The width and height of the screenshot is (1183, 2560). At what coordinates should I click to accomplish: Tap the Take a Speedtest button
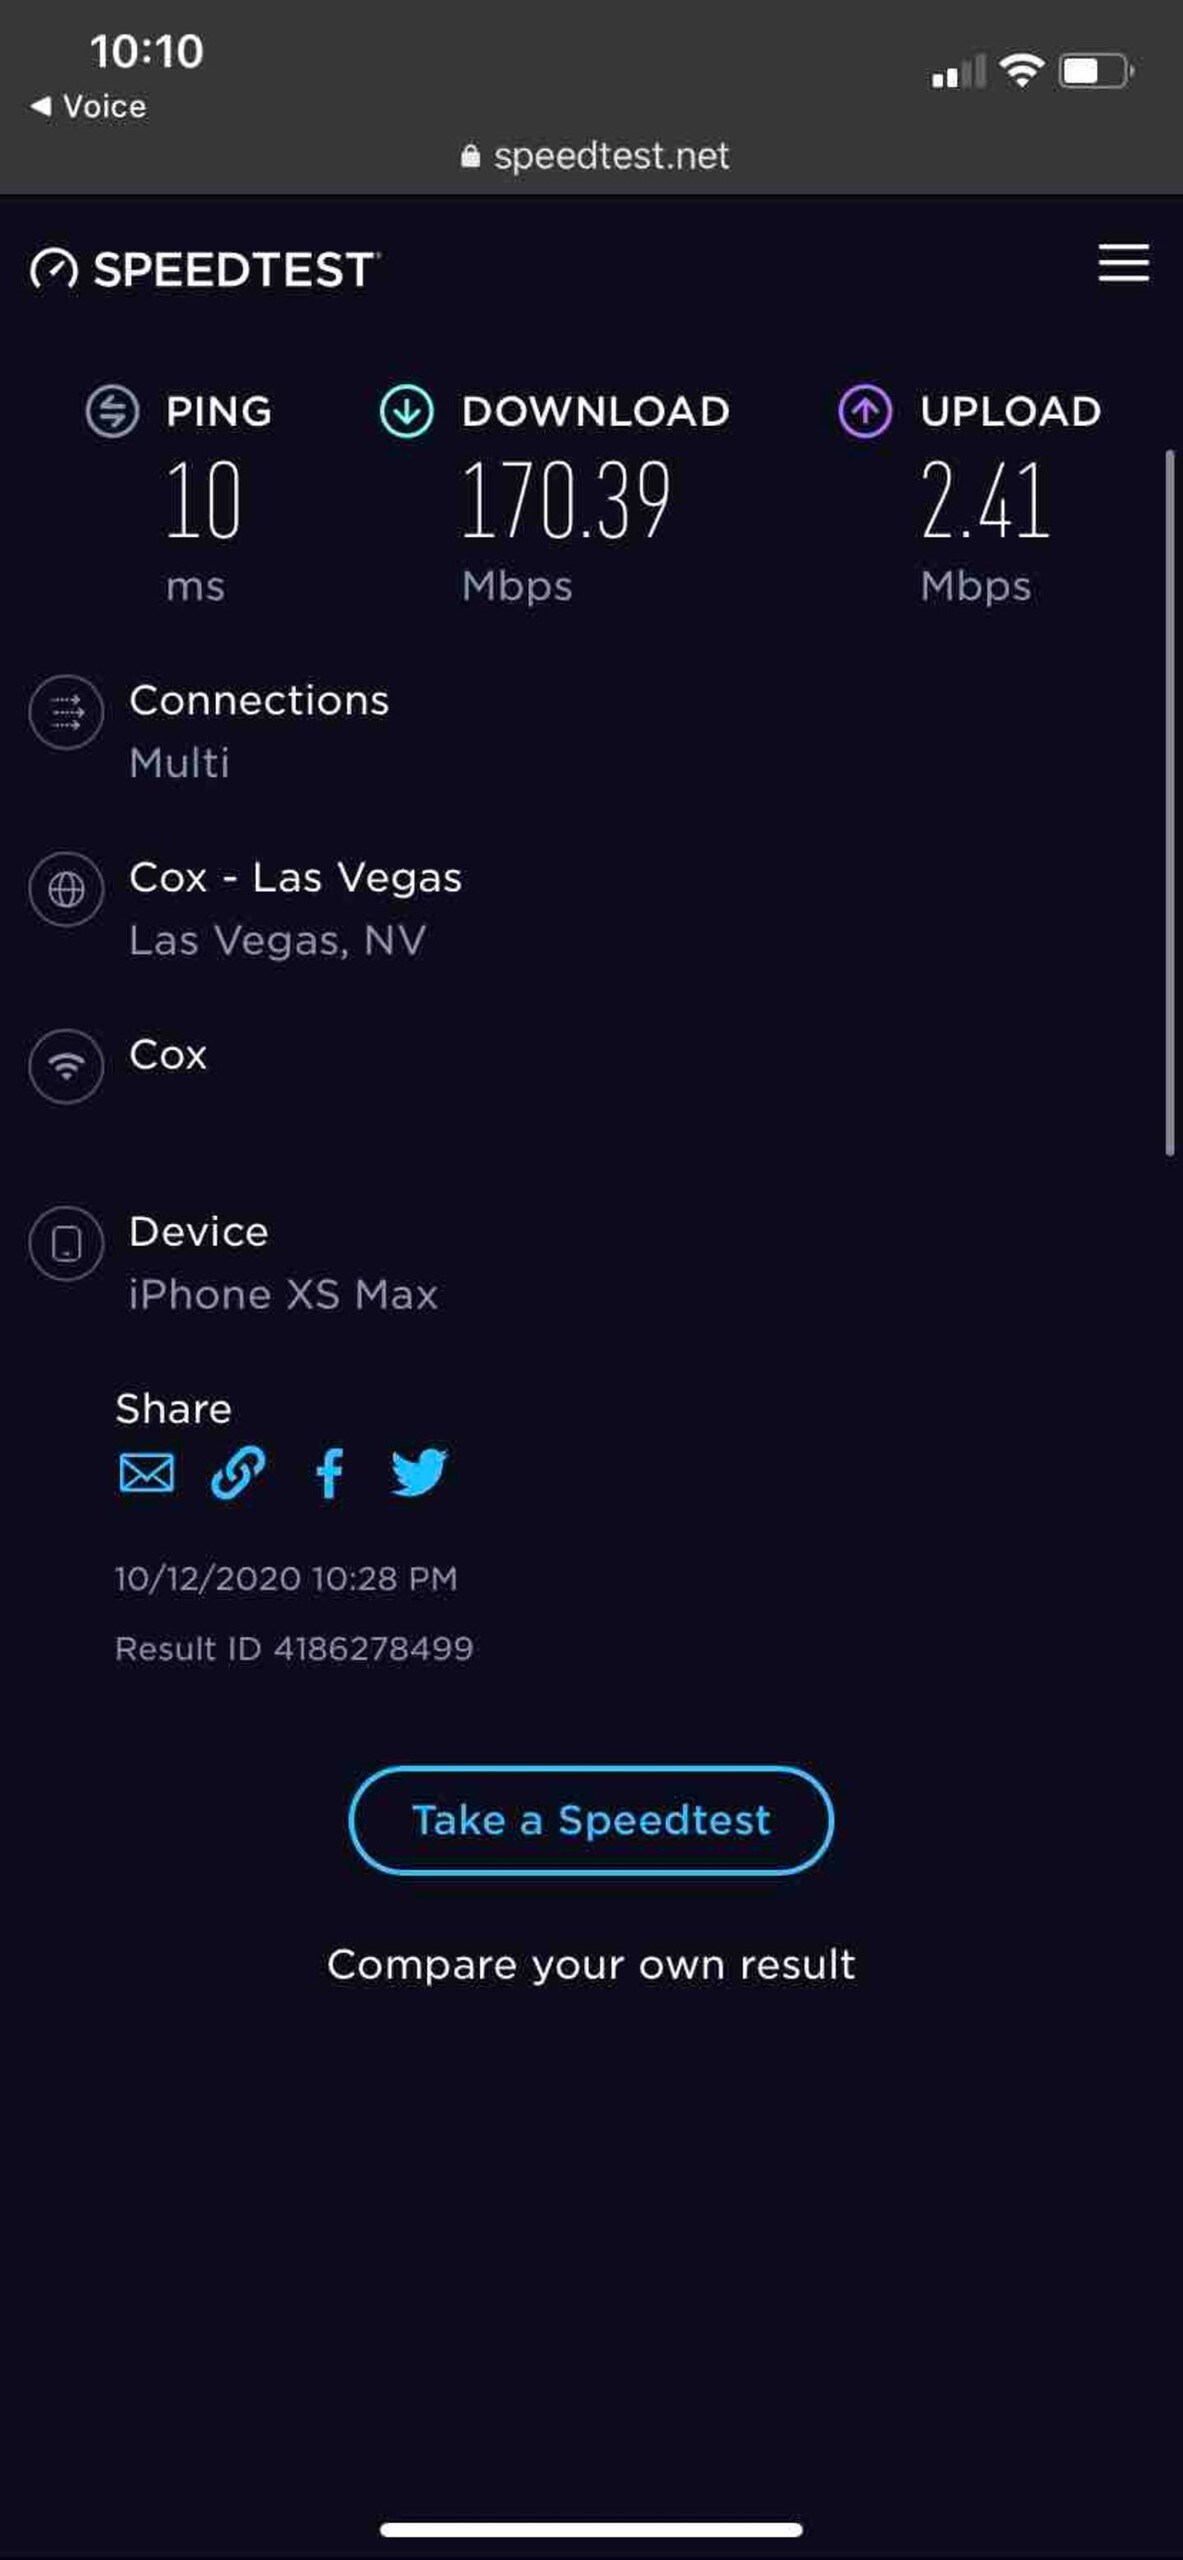(x=591, y=1820)
